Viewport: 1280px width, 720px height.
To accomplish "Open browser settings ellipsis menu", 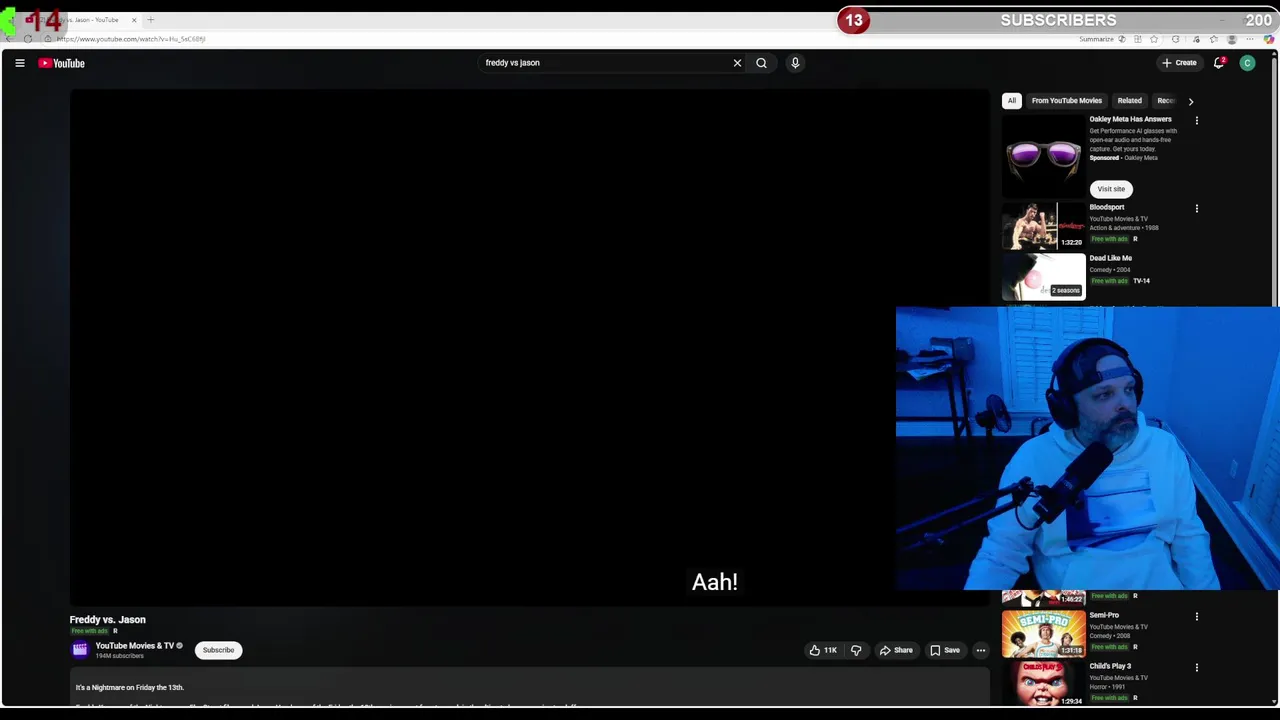I will tap(1250, 39).
